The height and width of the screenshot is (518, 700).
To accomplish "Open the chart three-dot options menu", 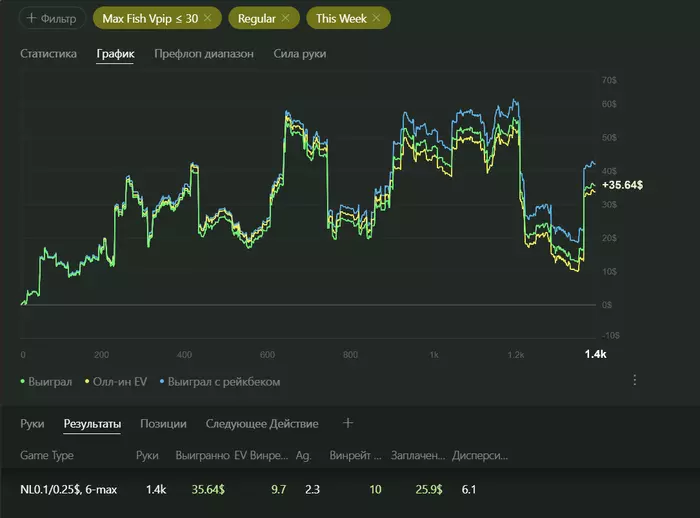I will [x=634, y=380].
